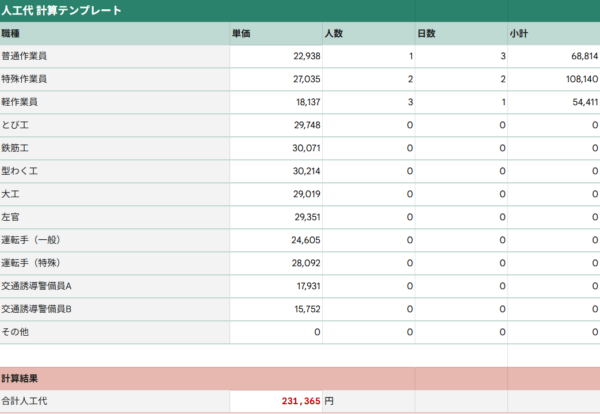The height and width of the screenshot is (414, 600).
Task: Select the 小計 column header
Action: 553,34
